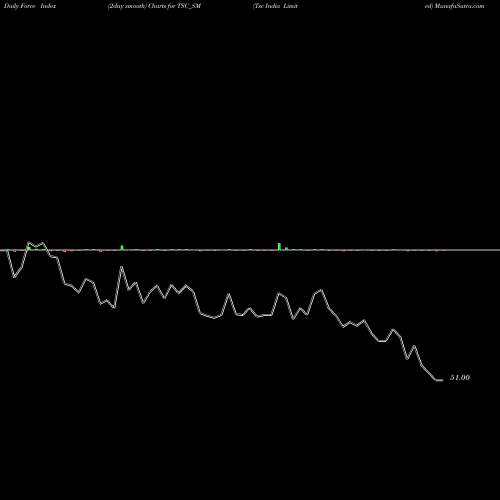Click the '(2day smooth) Charts for TSC_SM' text
Screen dimensions: 500x500
[154, 6]
